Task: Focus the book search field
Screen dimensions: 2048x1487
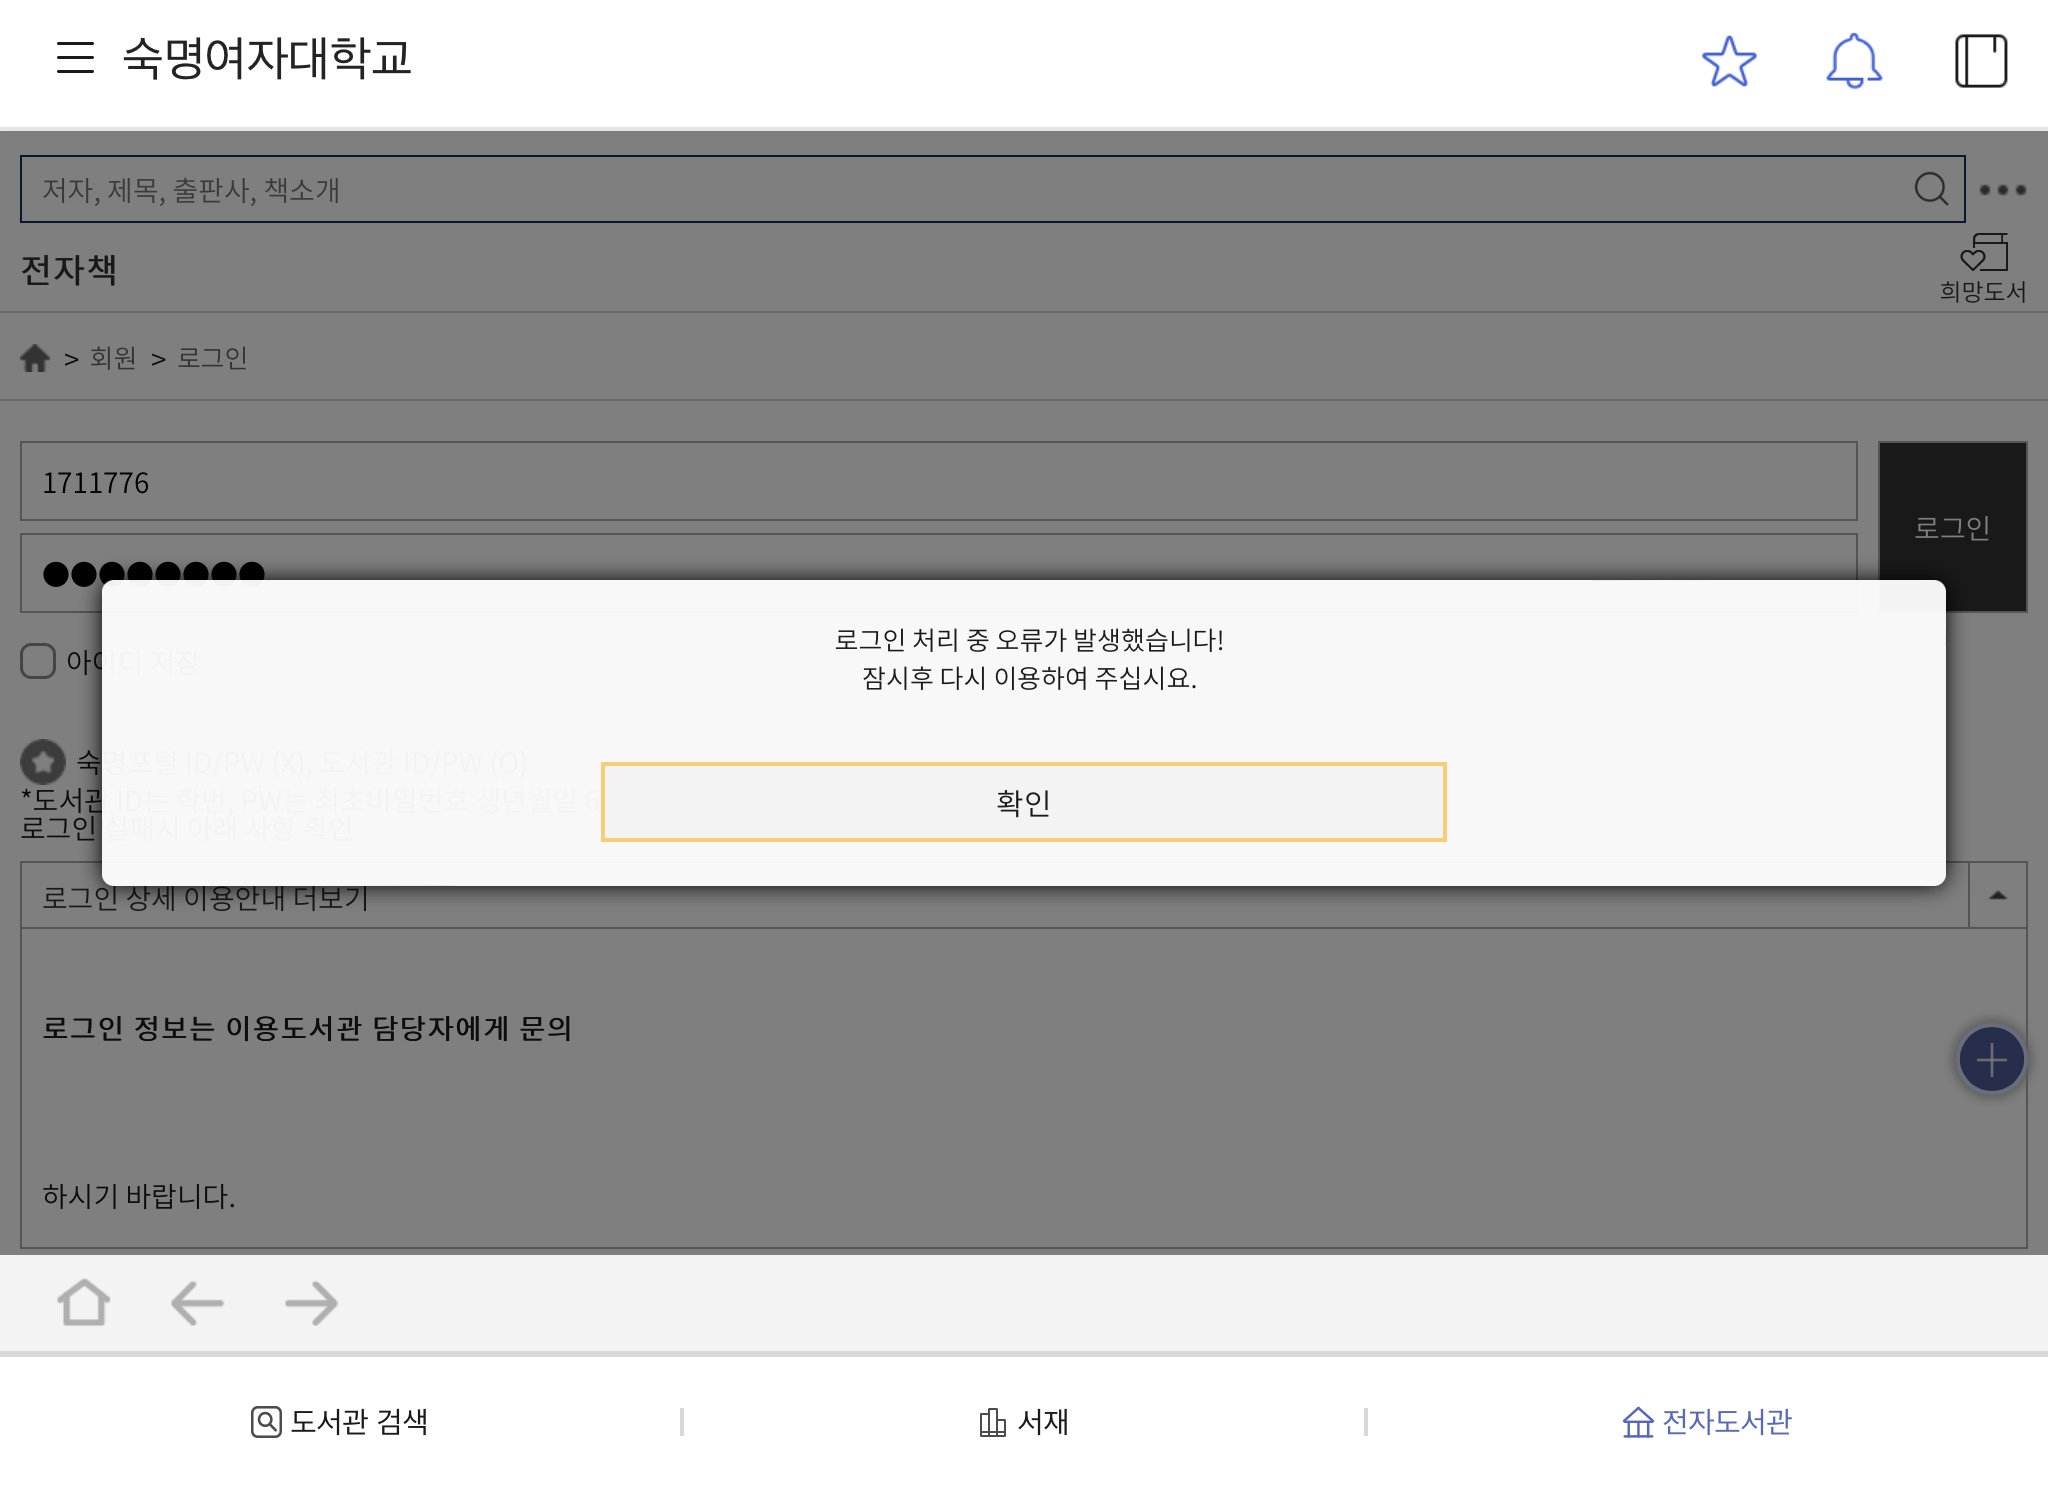Action: click(x=992, y=189)
